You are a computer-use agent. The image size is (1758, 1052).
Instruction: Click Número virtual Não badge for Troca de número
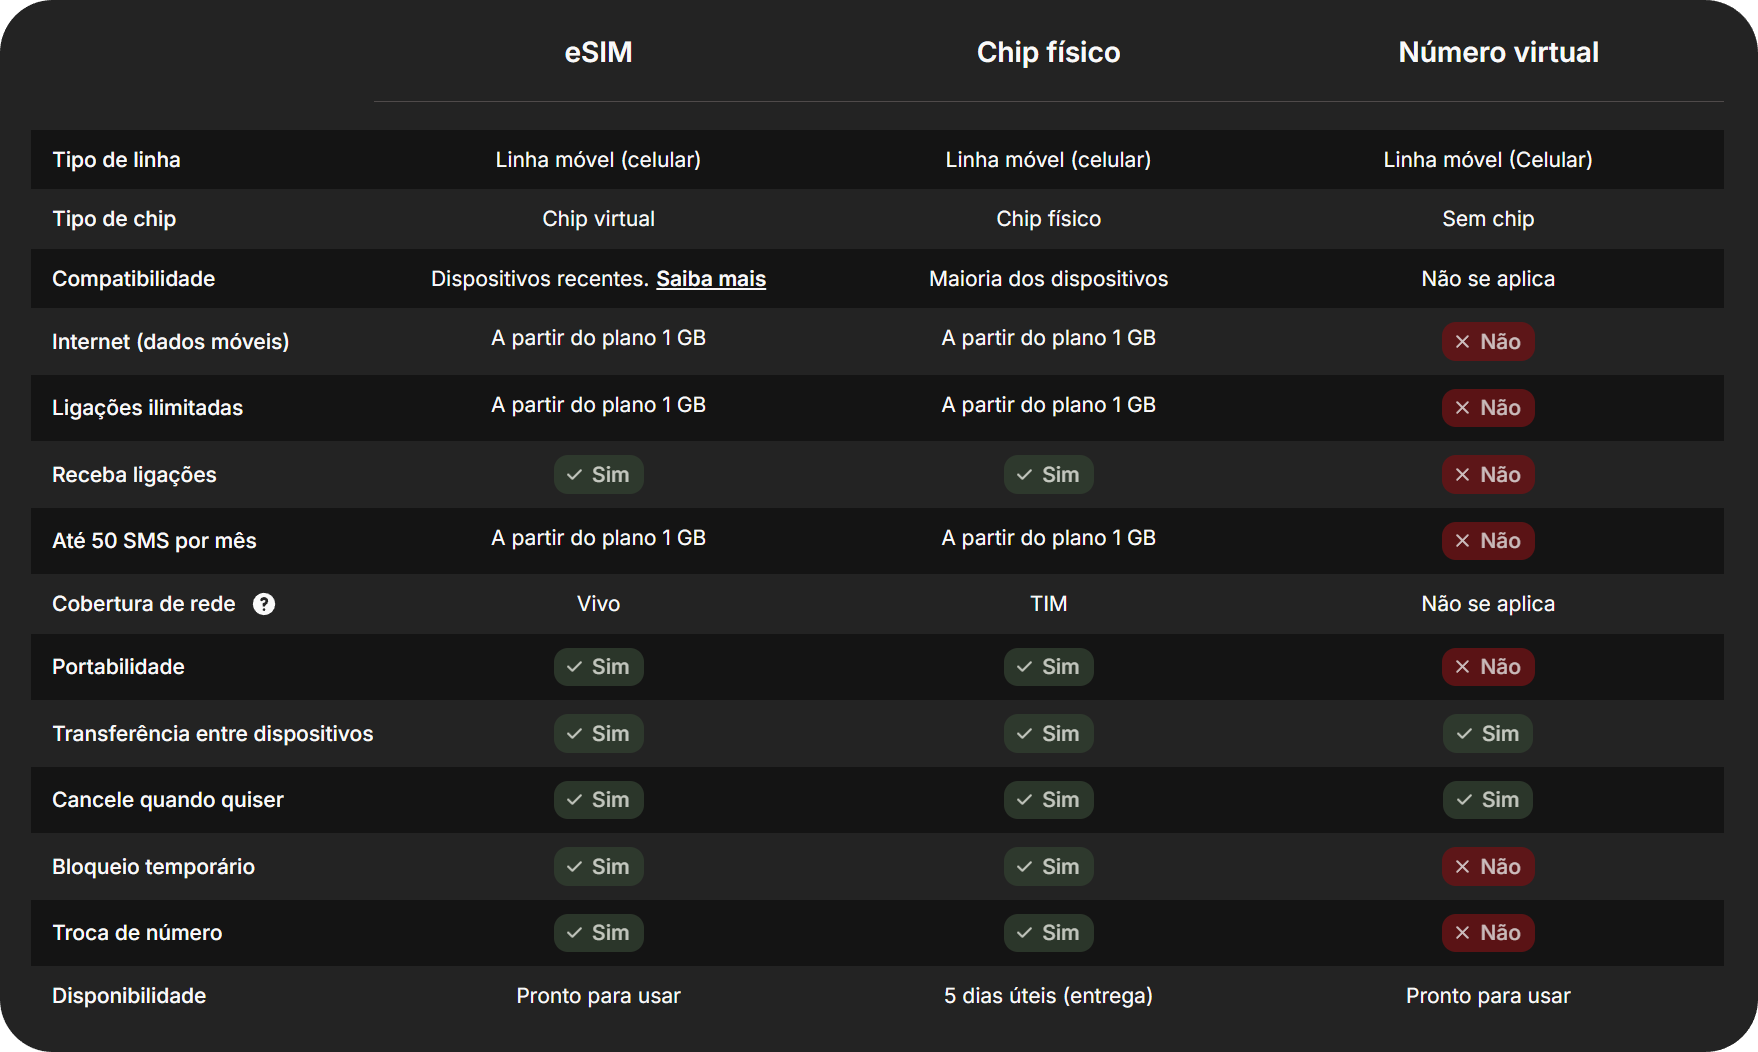[x=1488, y=933]
